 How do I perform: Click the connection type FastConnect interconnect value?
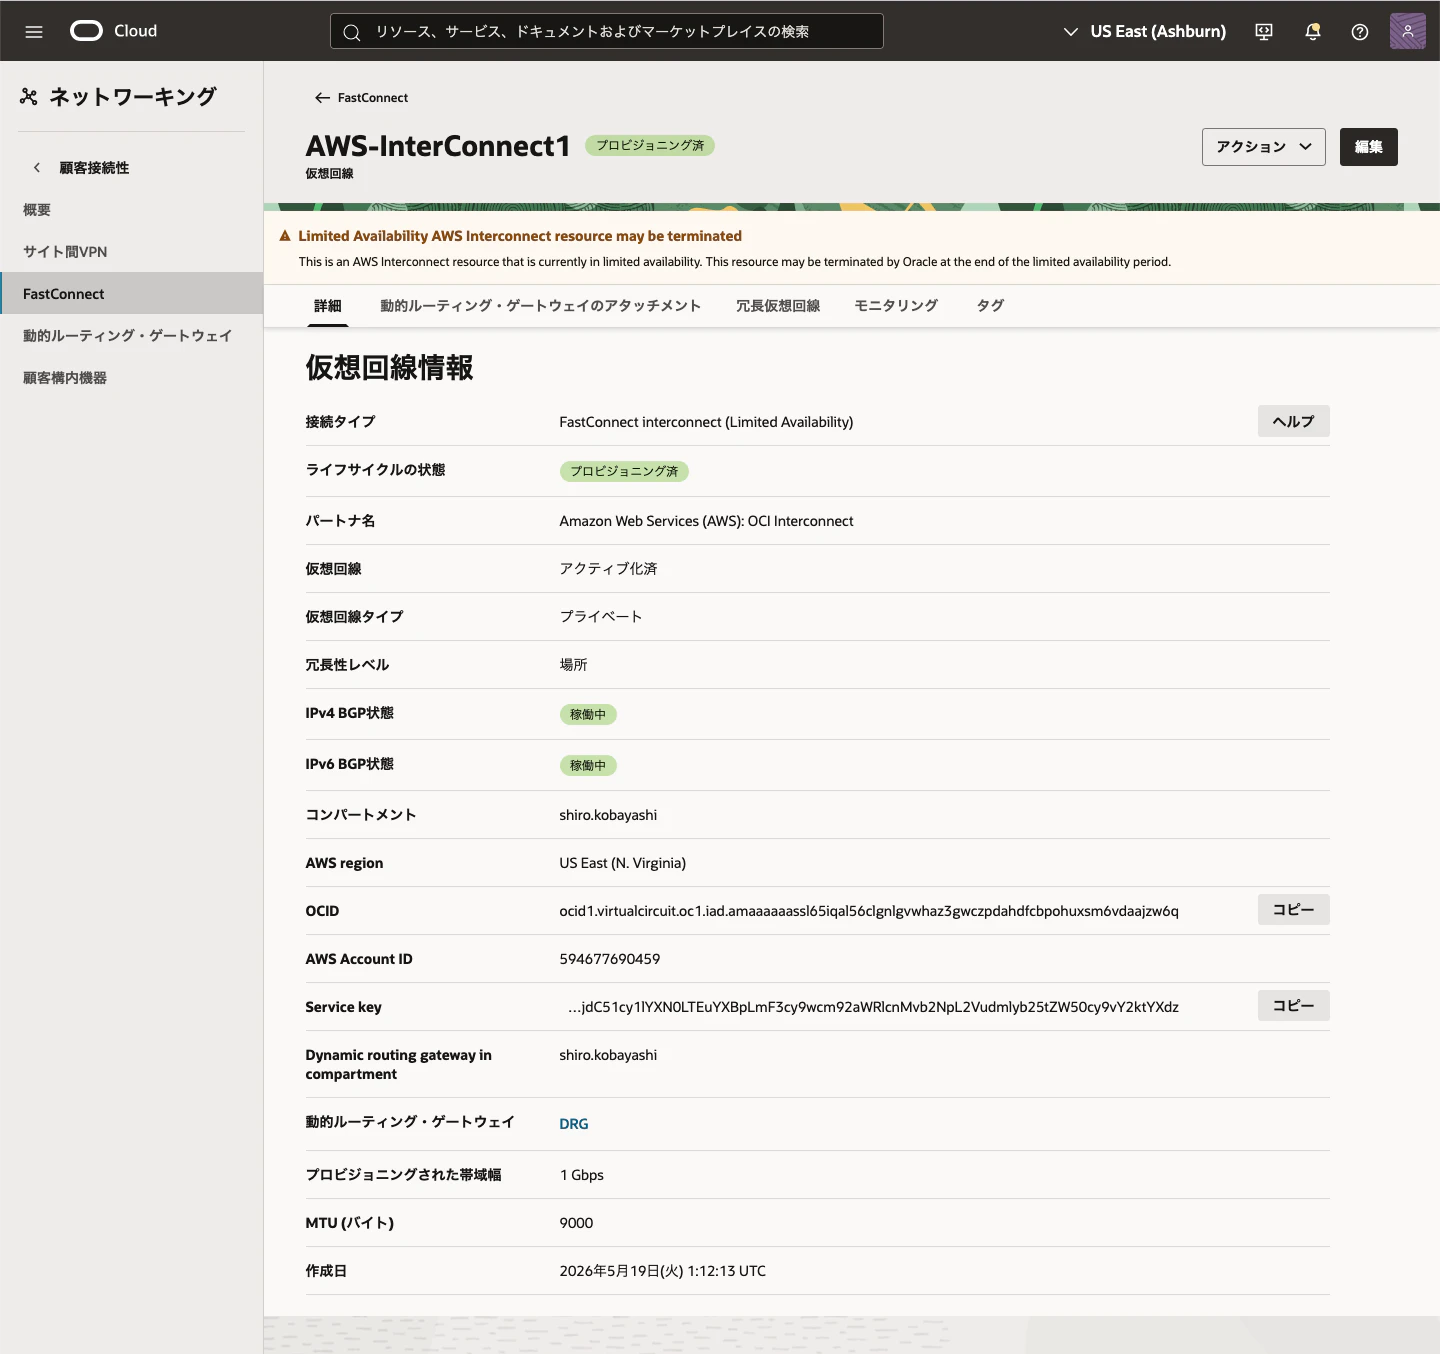706,422
